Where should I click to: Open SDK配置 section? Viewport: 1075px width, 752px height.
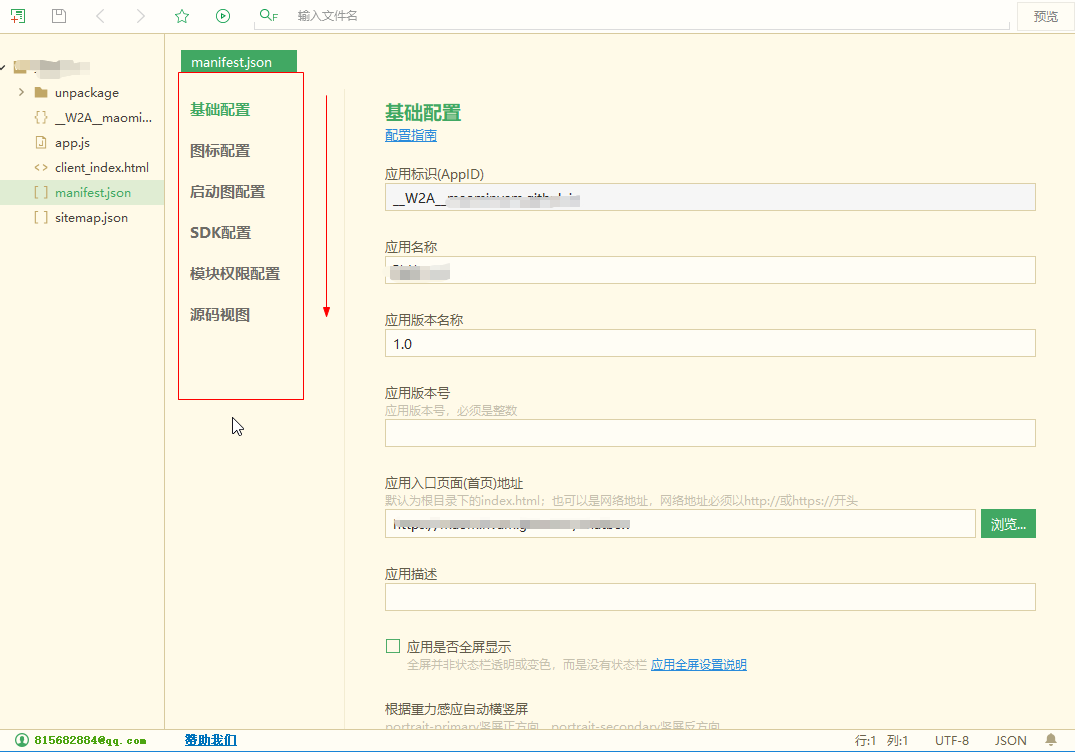[221, 233]
